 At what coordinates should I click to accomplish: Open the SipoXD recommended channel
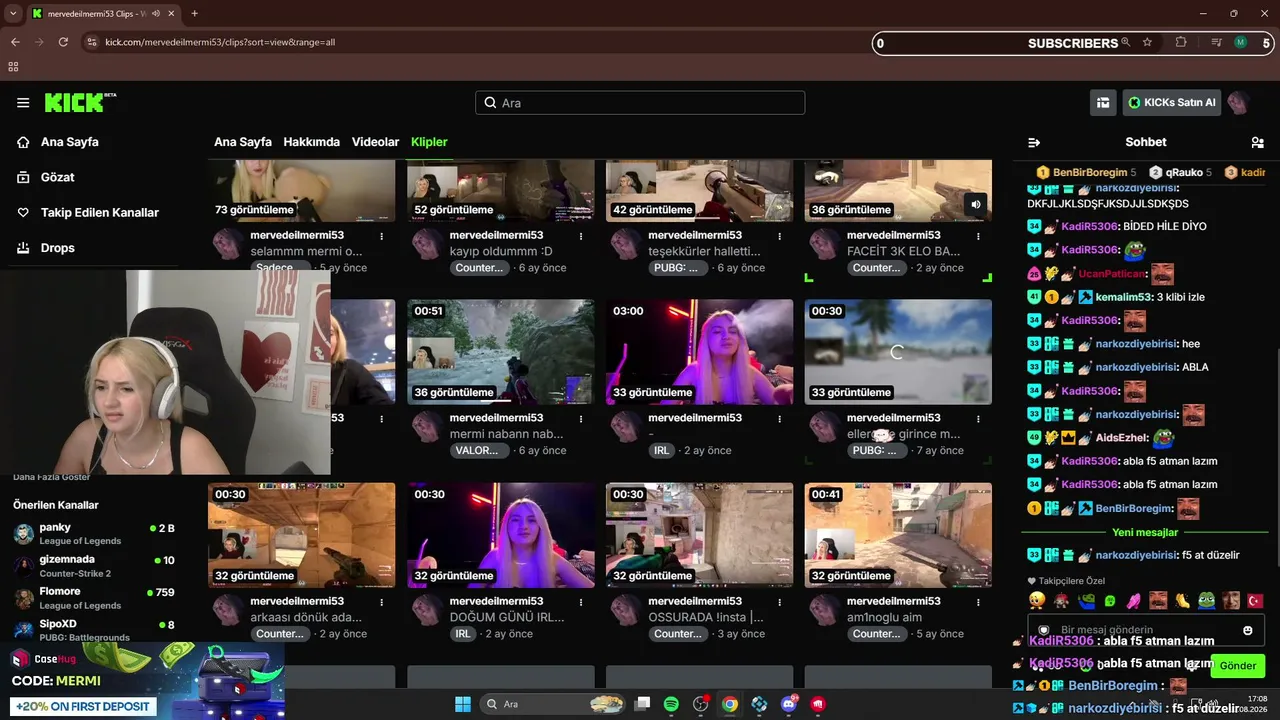coord(93,630)
